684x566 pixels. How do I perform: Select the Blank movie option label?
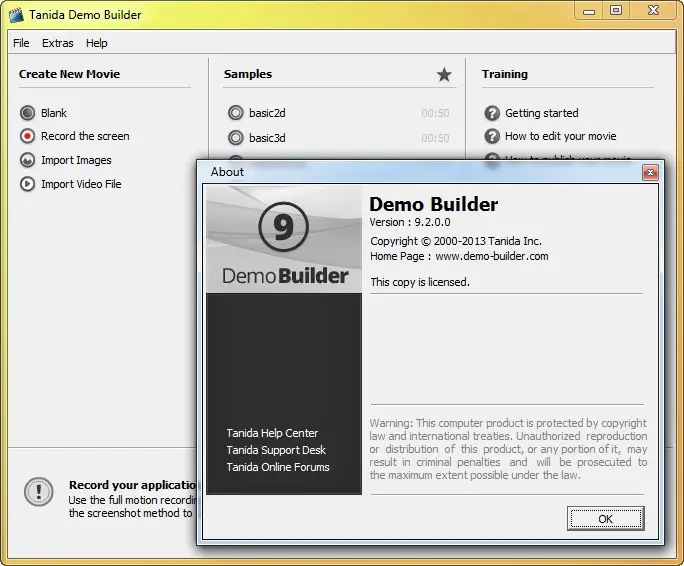54,113
